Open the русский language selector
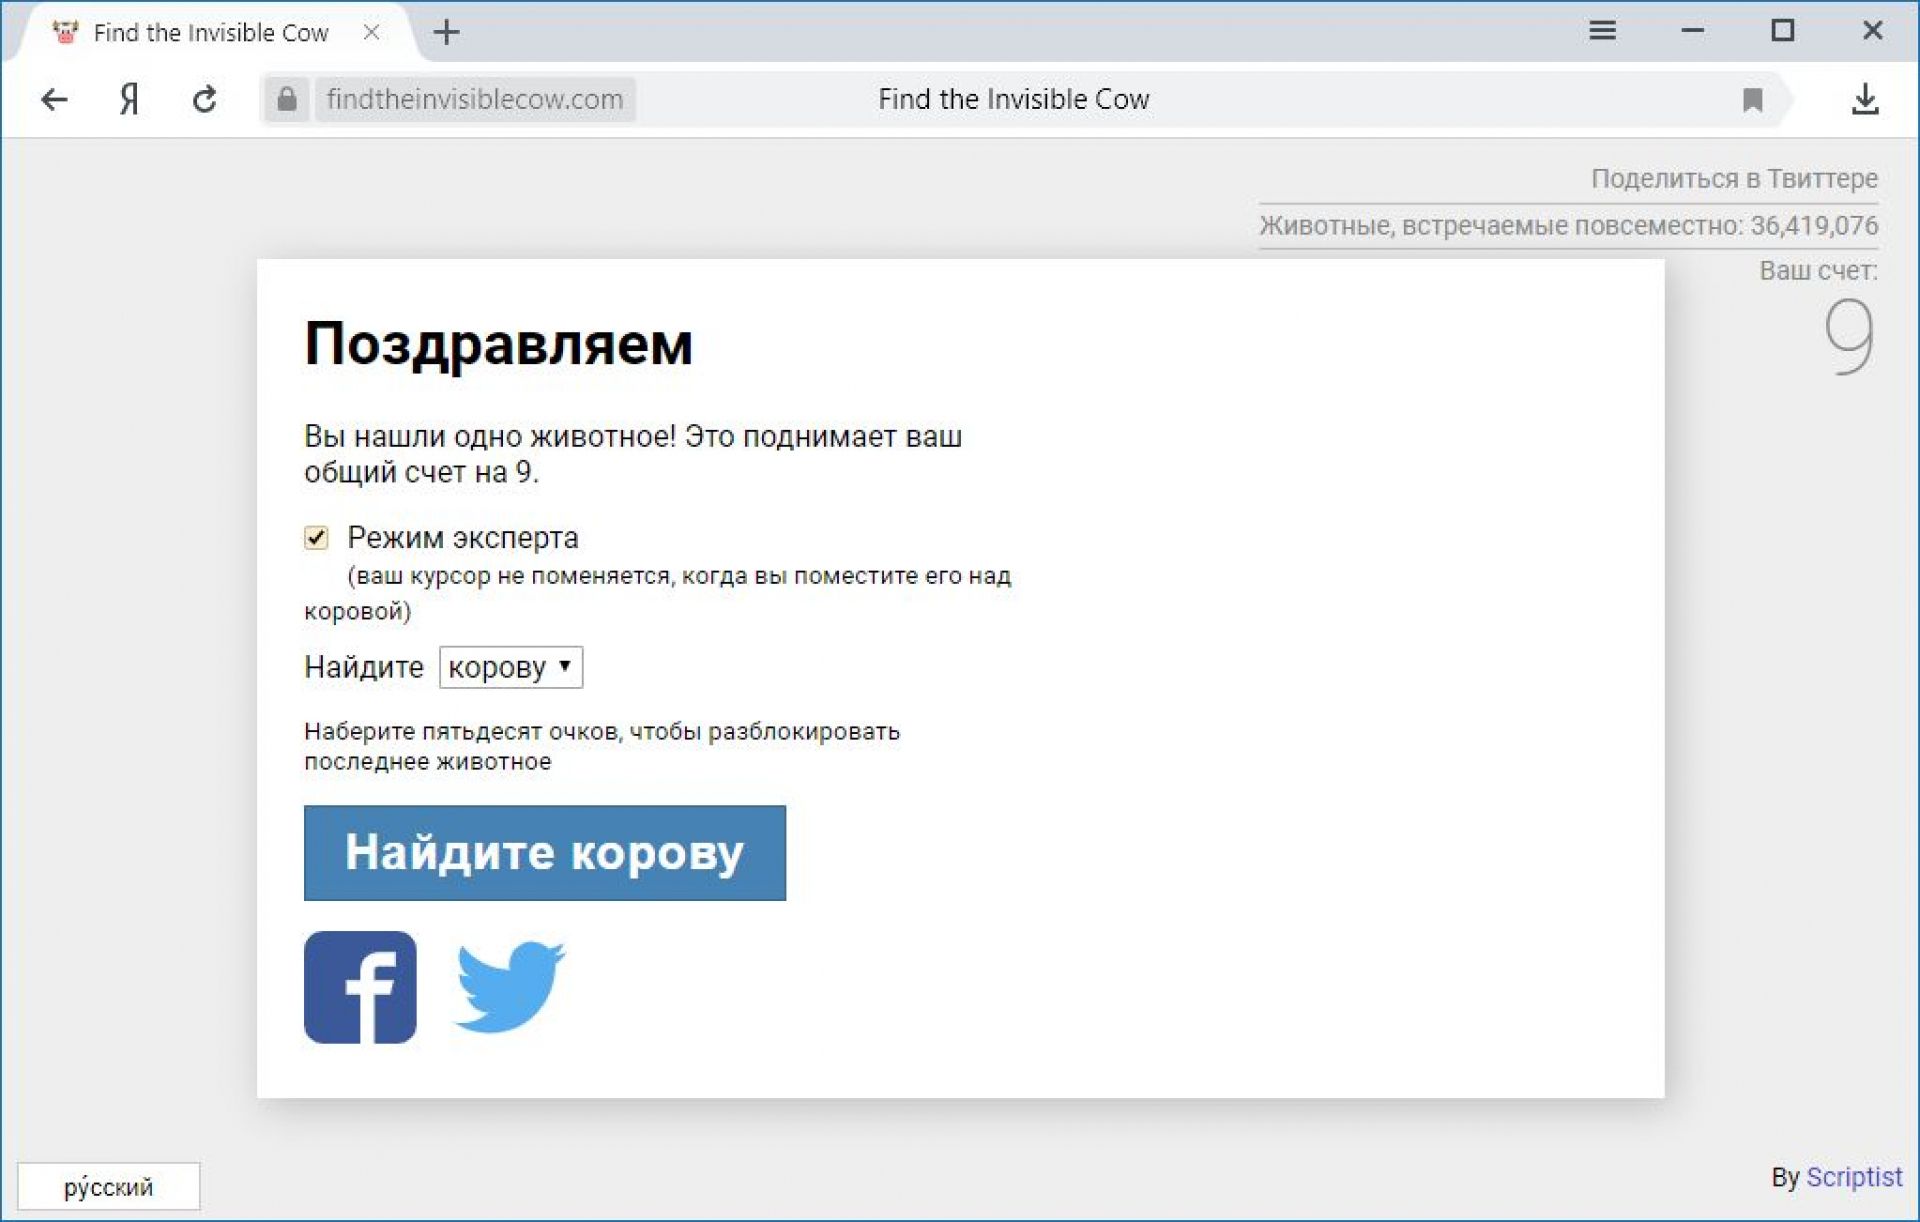Screen dimensions: 1920x1222 point(108,1186)
